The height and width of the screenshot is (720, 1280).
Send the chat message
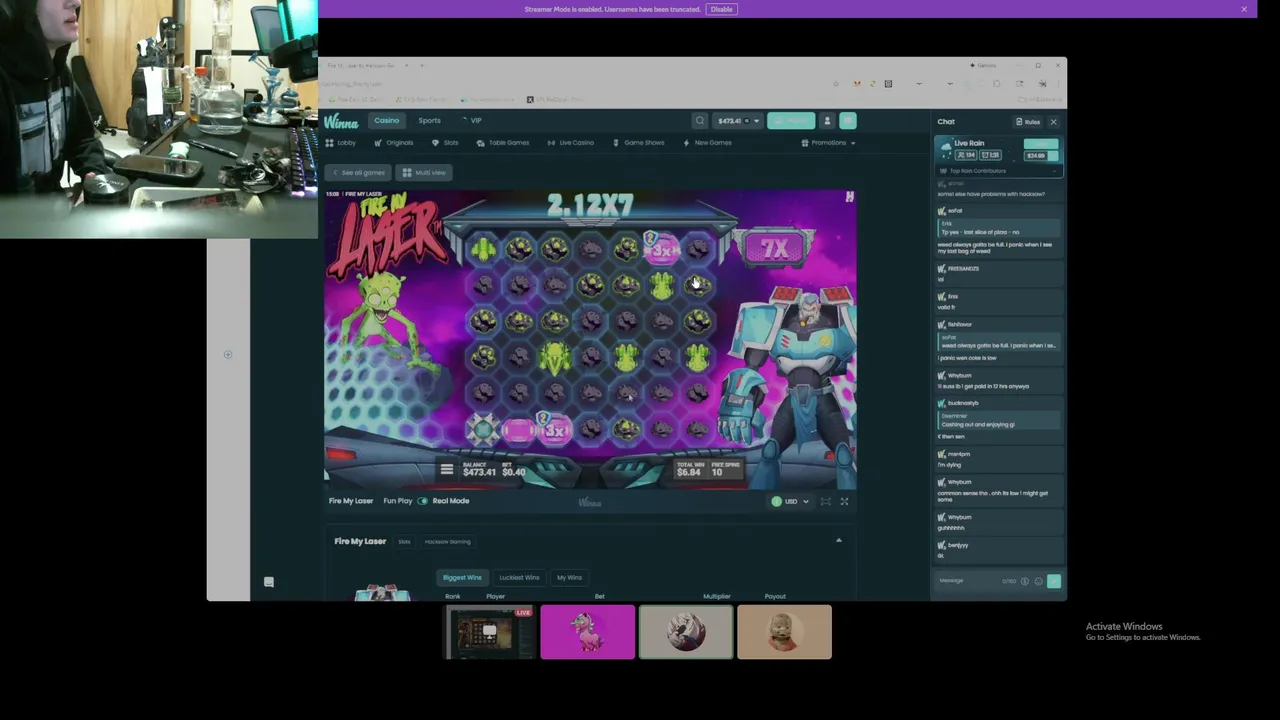[1054, 581]
